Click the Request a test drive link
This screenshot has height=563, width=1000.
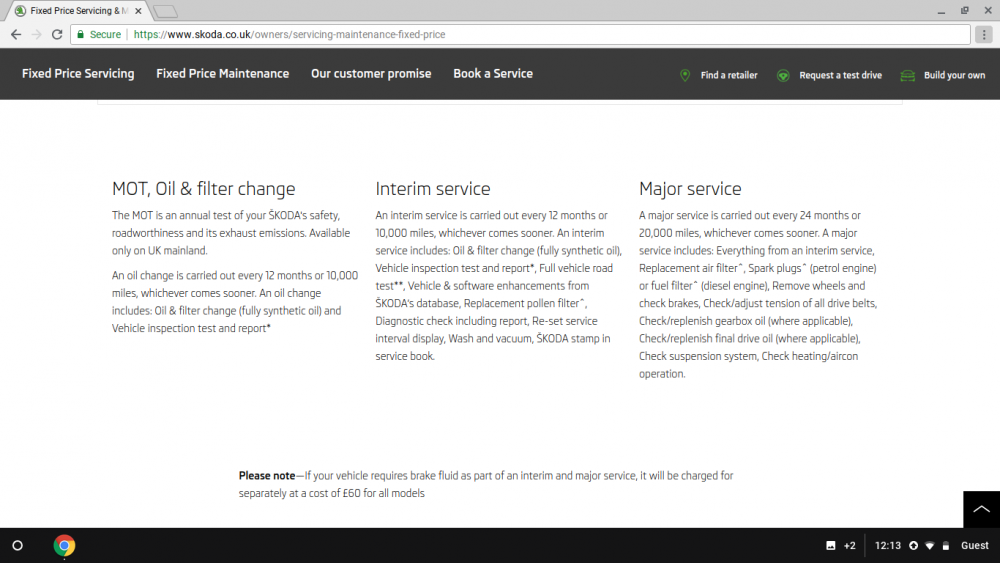coord(841,75)
